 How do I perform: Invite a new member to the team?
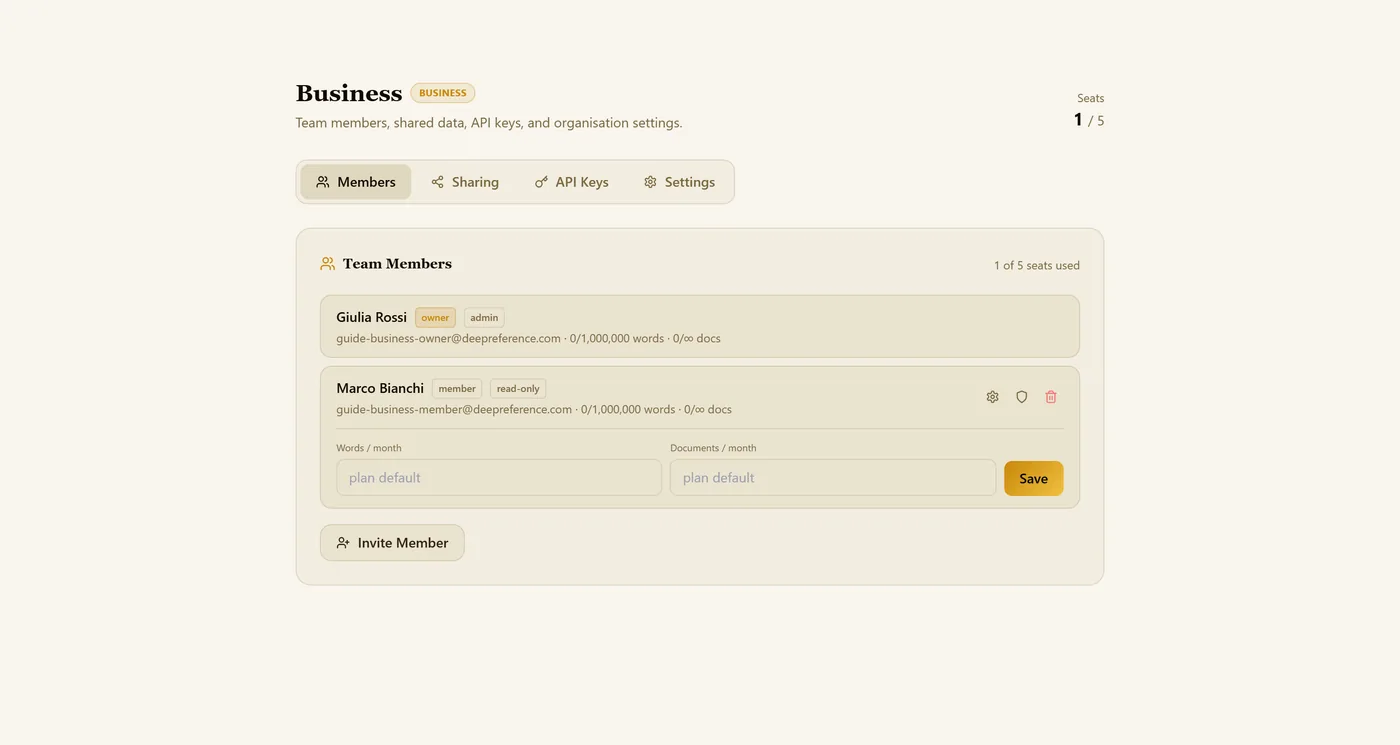tap(392, 543)
